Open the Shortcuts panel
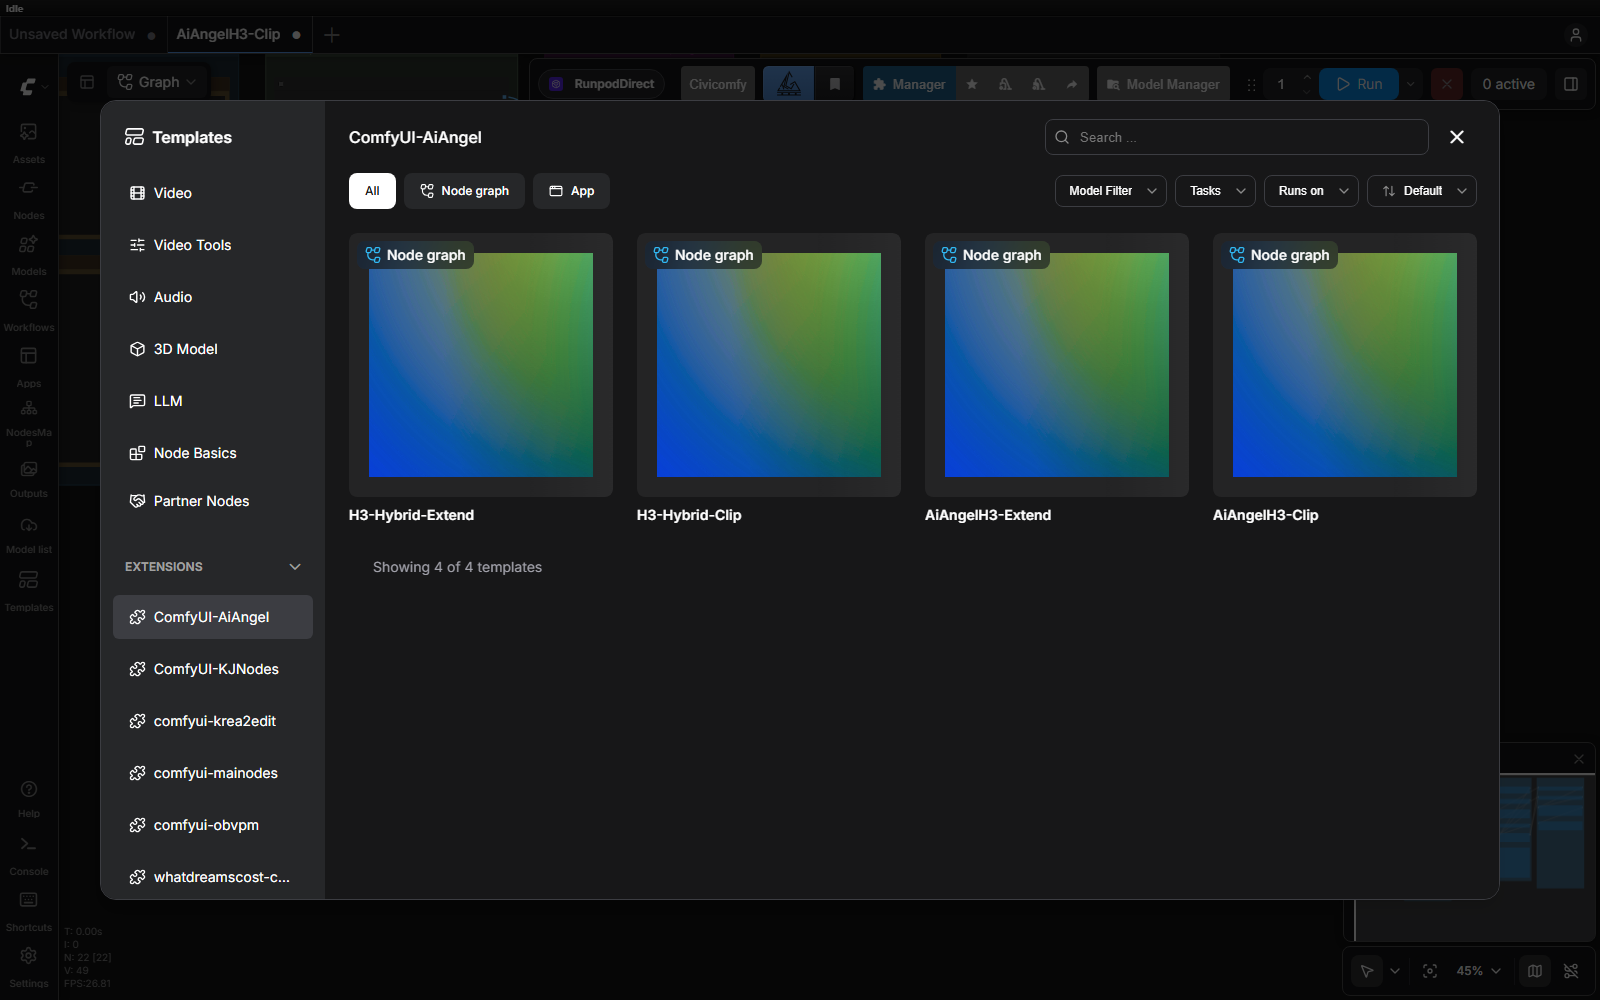 coord(29,912)
